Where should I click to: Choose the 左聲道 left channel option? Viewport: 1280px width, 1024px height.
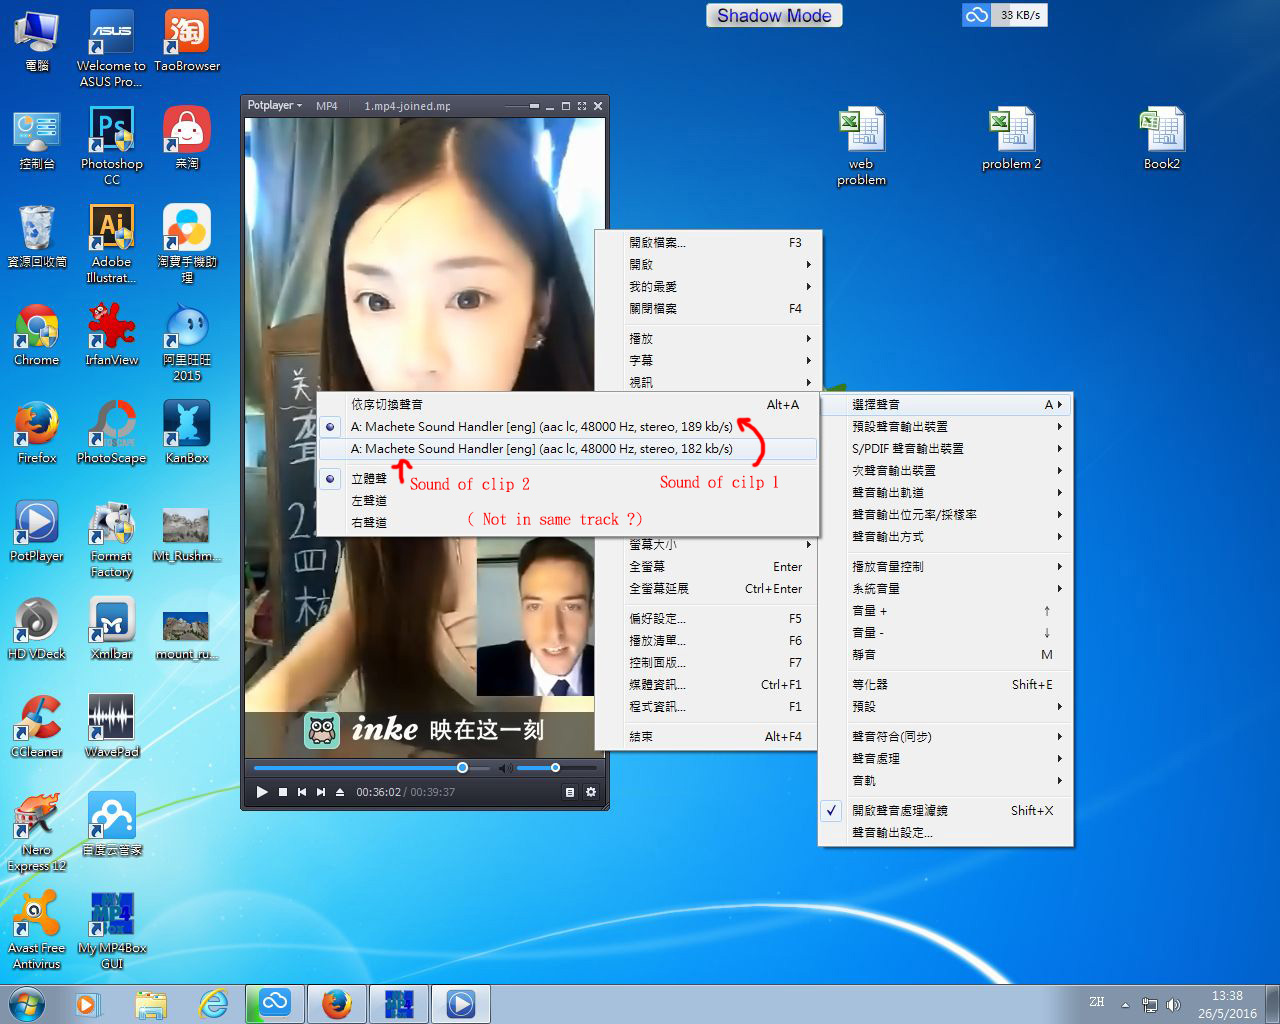(x=566, y=501)
